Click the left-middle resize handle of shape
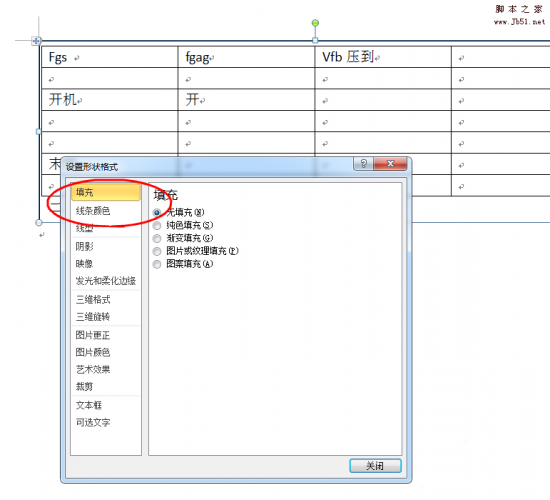Image resolution: width=550 pixels, height=500 pixels. click(39, 132)
